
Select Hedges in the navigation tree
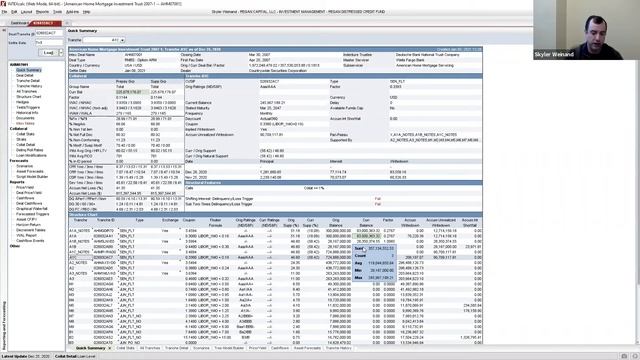pos(22,102)
